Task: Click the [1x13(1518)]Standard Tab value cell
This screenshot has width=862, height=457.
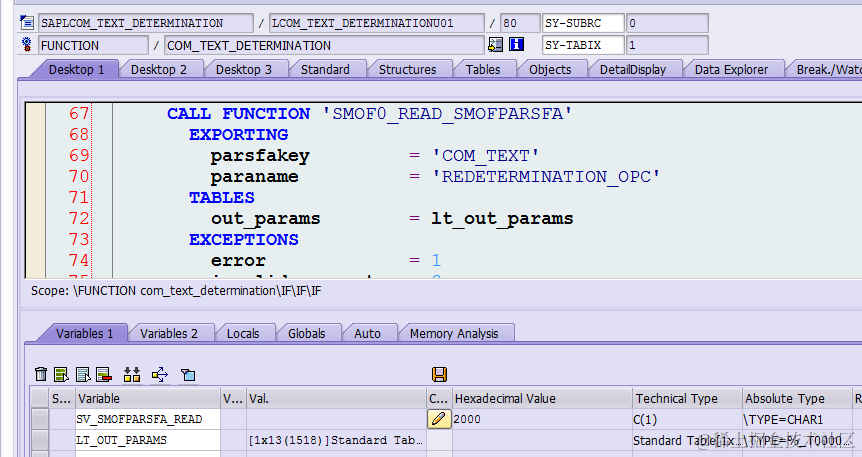Action: [x=336, y=440]
